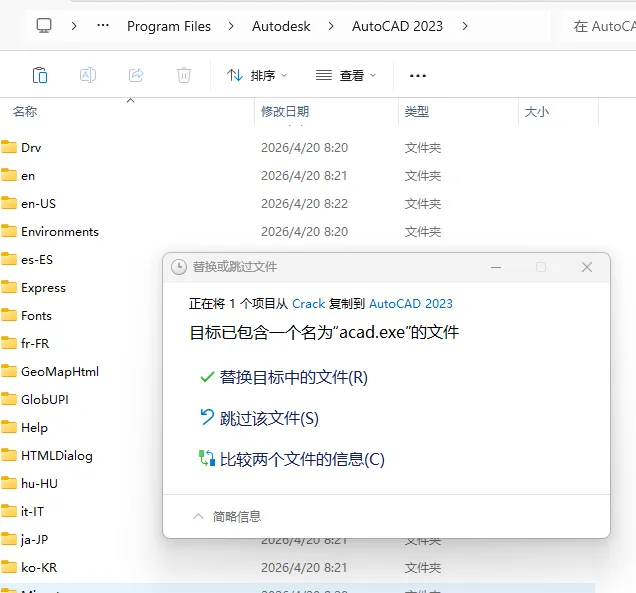
Task: Click 文件夹 type cell in Drv row
Action: click(423, 148)
